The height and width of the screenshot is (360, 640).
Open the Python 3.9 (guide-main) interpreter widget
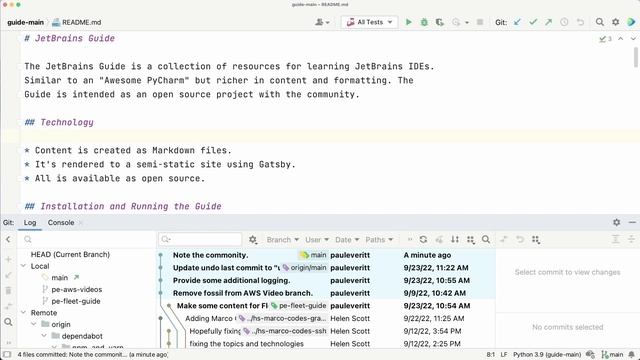click(547, 355)
